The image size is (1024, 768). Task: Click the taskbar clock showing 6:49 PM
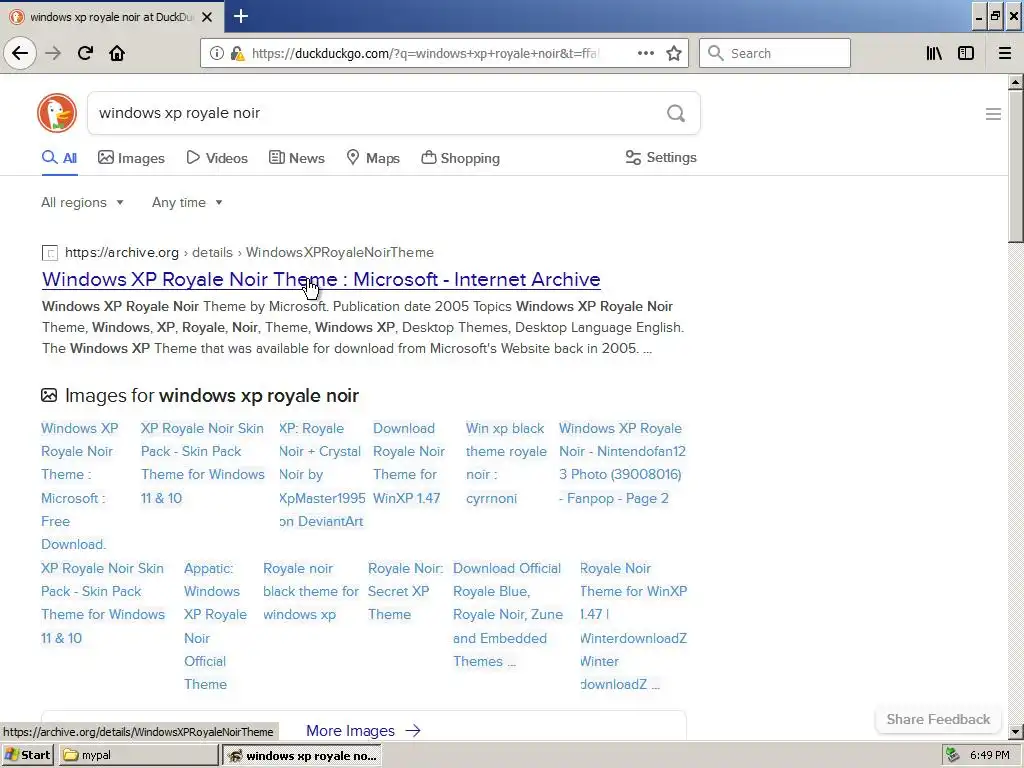pyautogui.click(x=990, y=755)
